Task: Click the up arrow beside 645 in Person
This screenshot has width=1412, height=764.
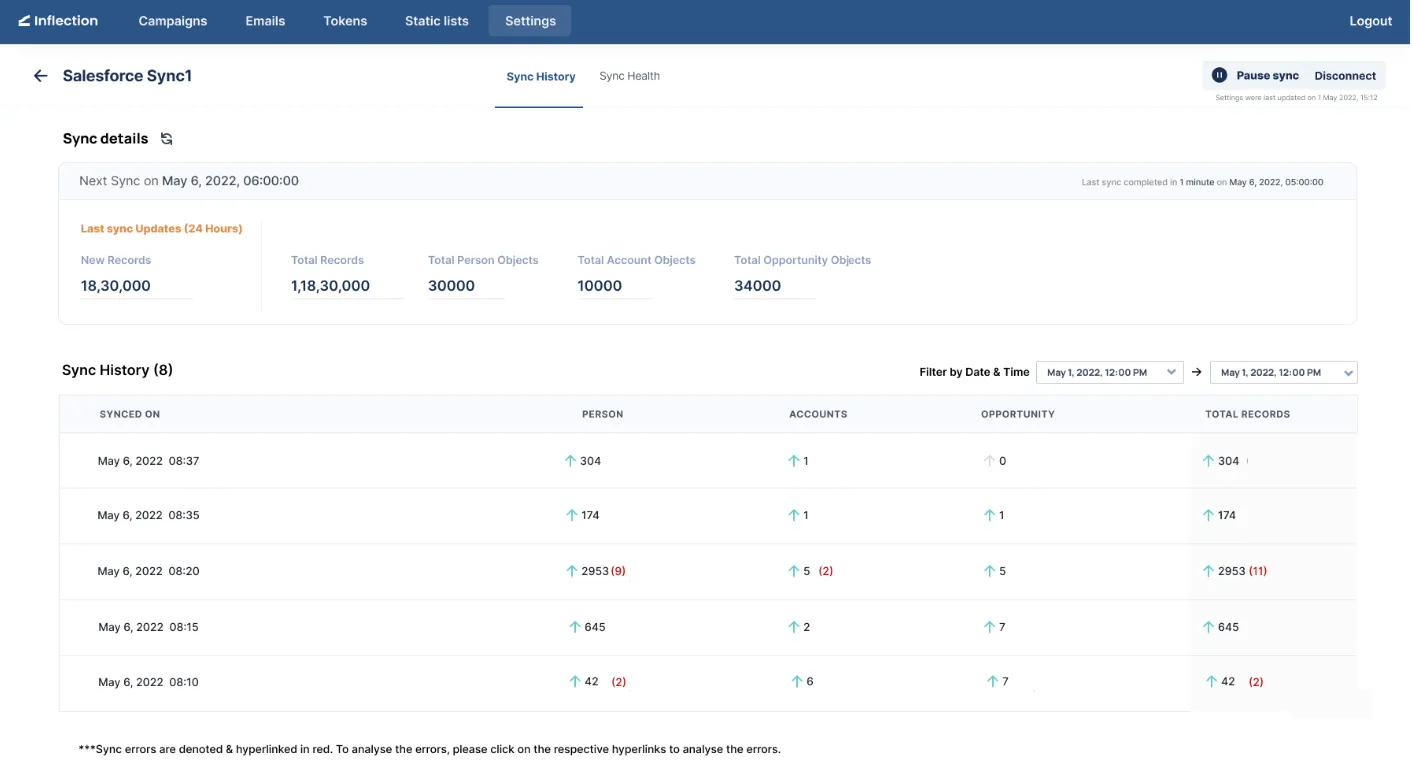Action: click(x=574, y=626)
